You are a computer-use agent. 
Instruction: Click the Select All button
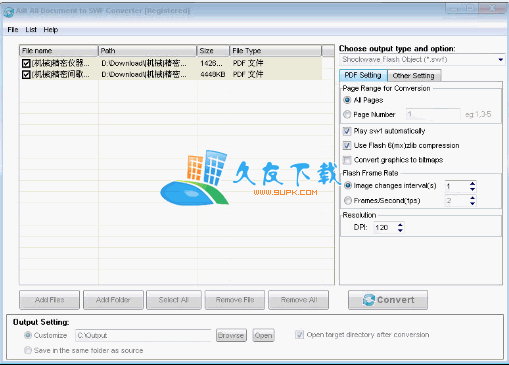pyautogui.click(x=174, y=300)
